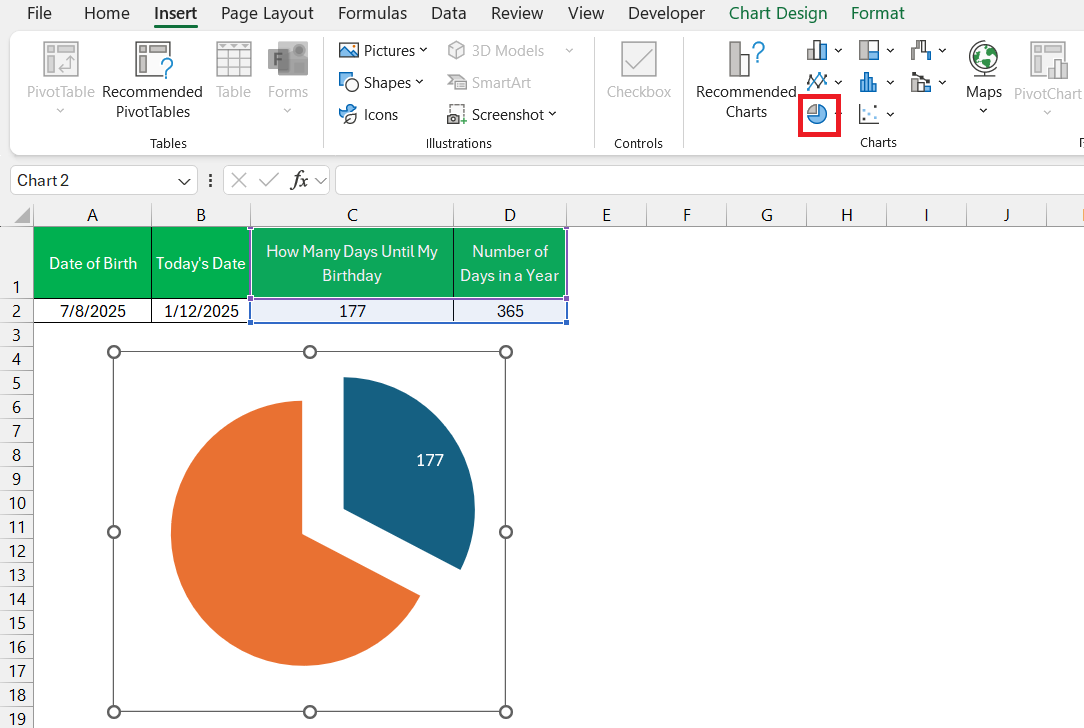Screen dimensions: 1084x728
Task: Insert Icons from Illustrations group
Action: point(368,114)
